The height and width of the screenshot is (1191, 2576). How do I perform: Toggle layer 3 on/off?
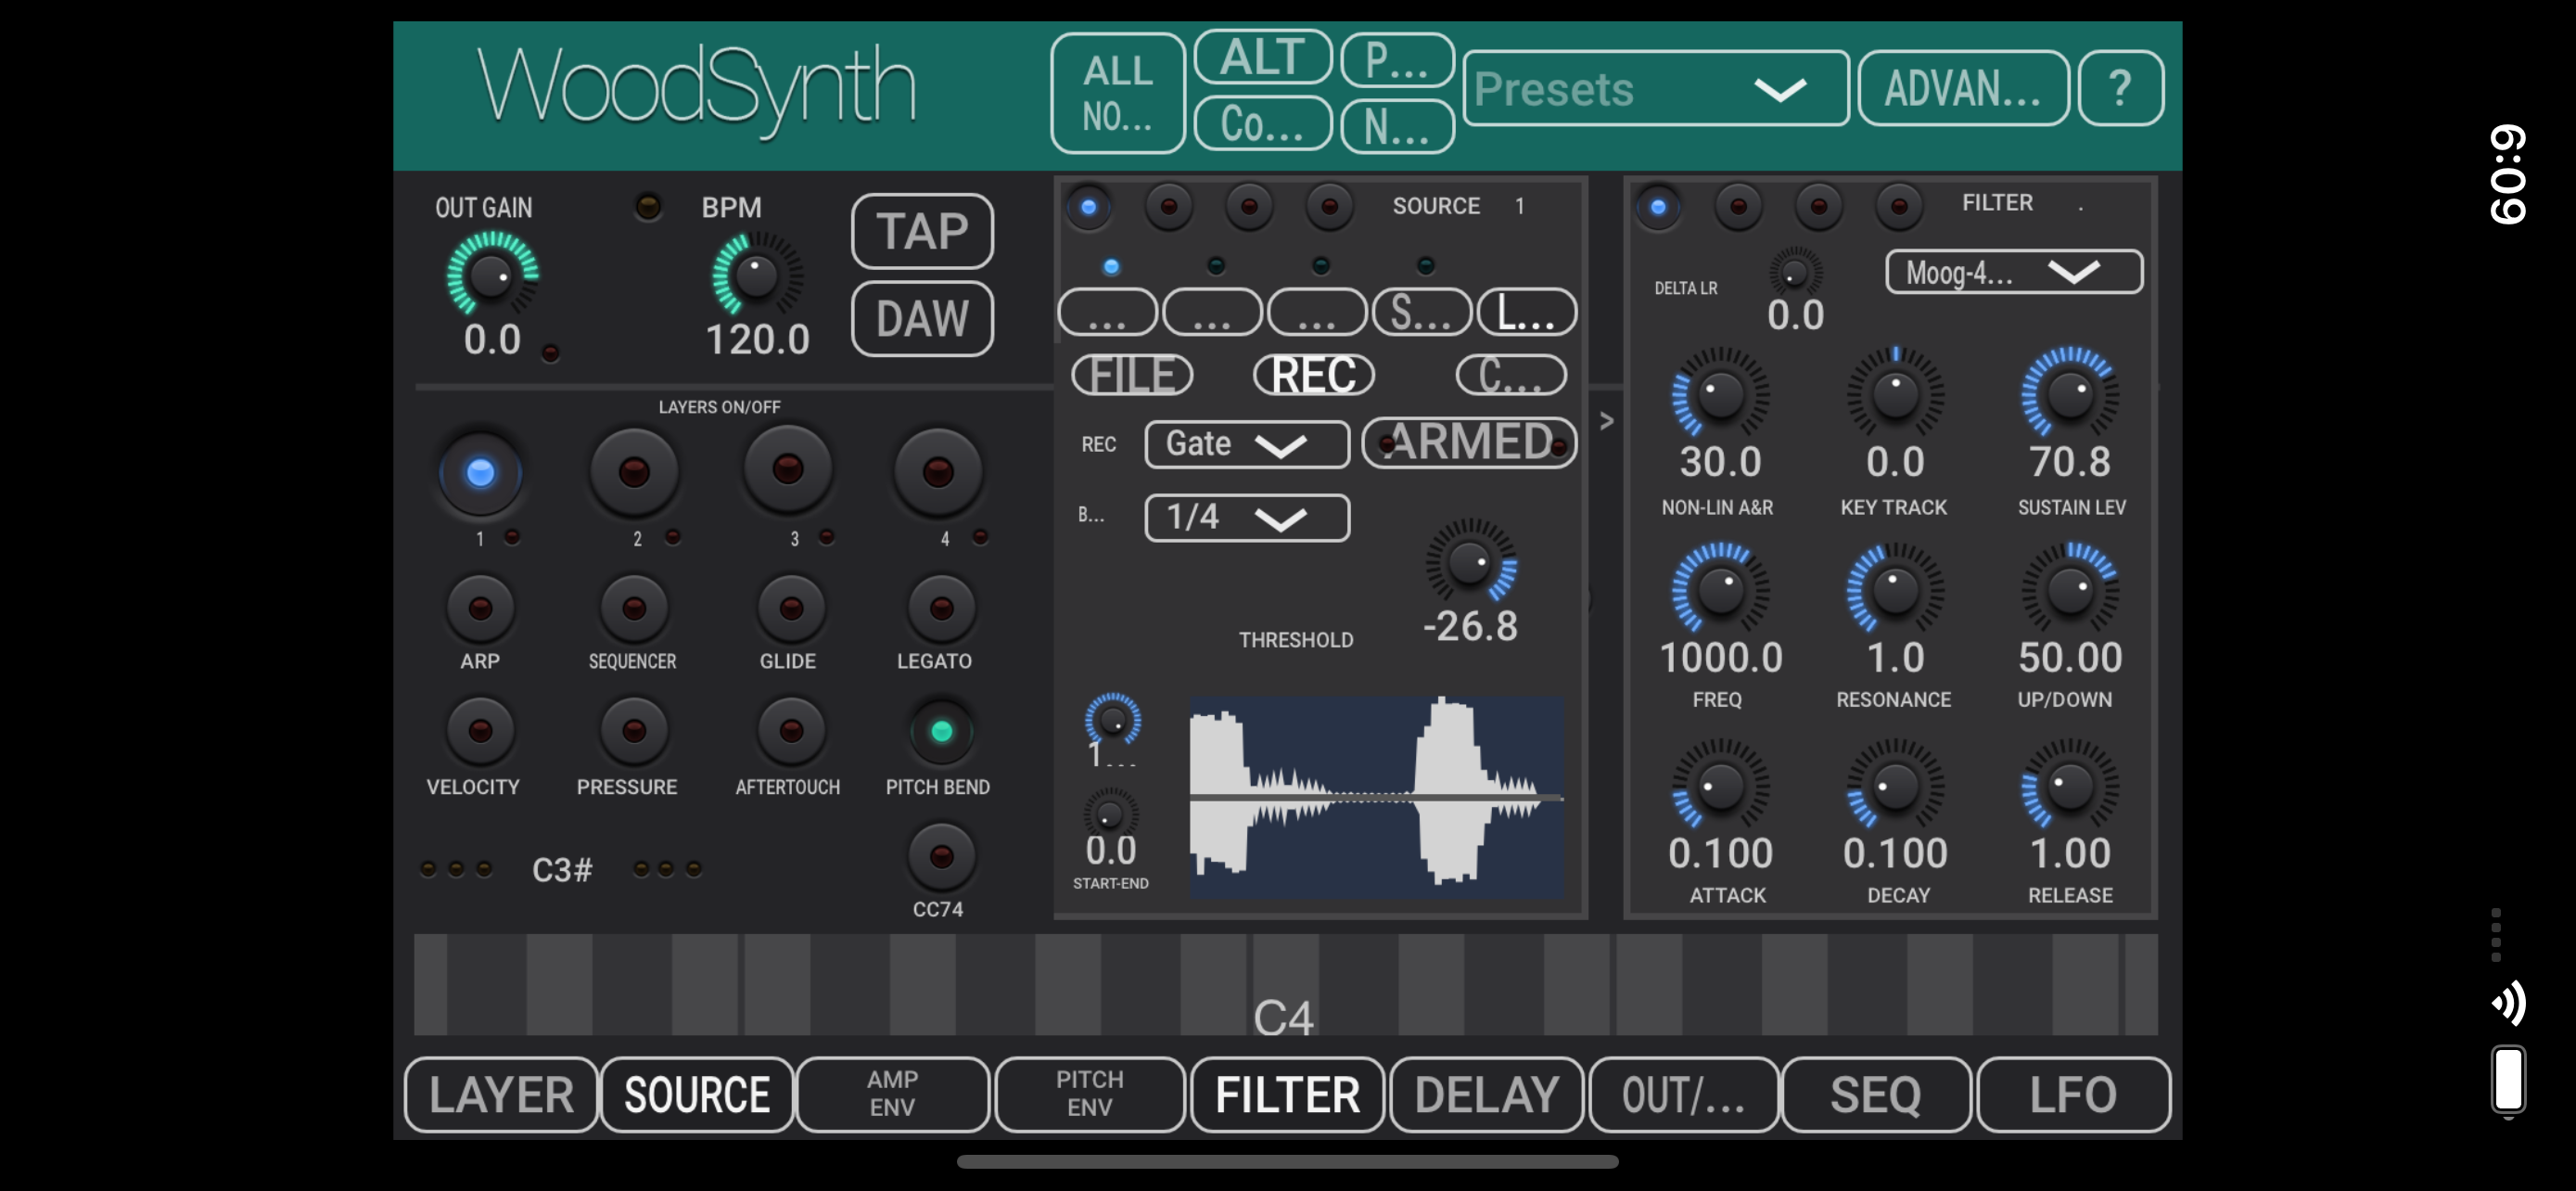(788, 470)
